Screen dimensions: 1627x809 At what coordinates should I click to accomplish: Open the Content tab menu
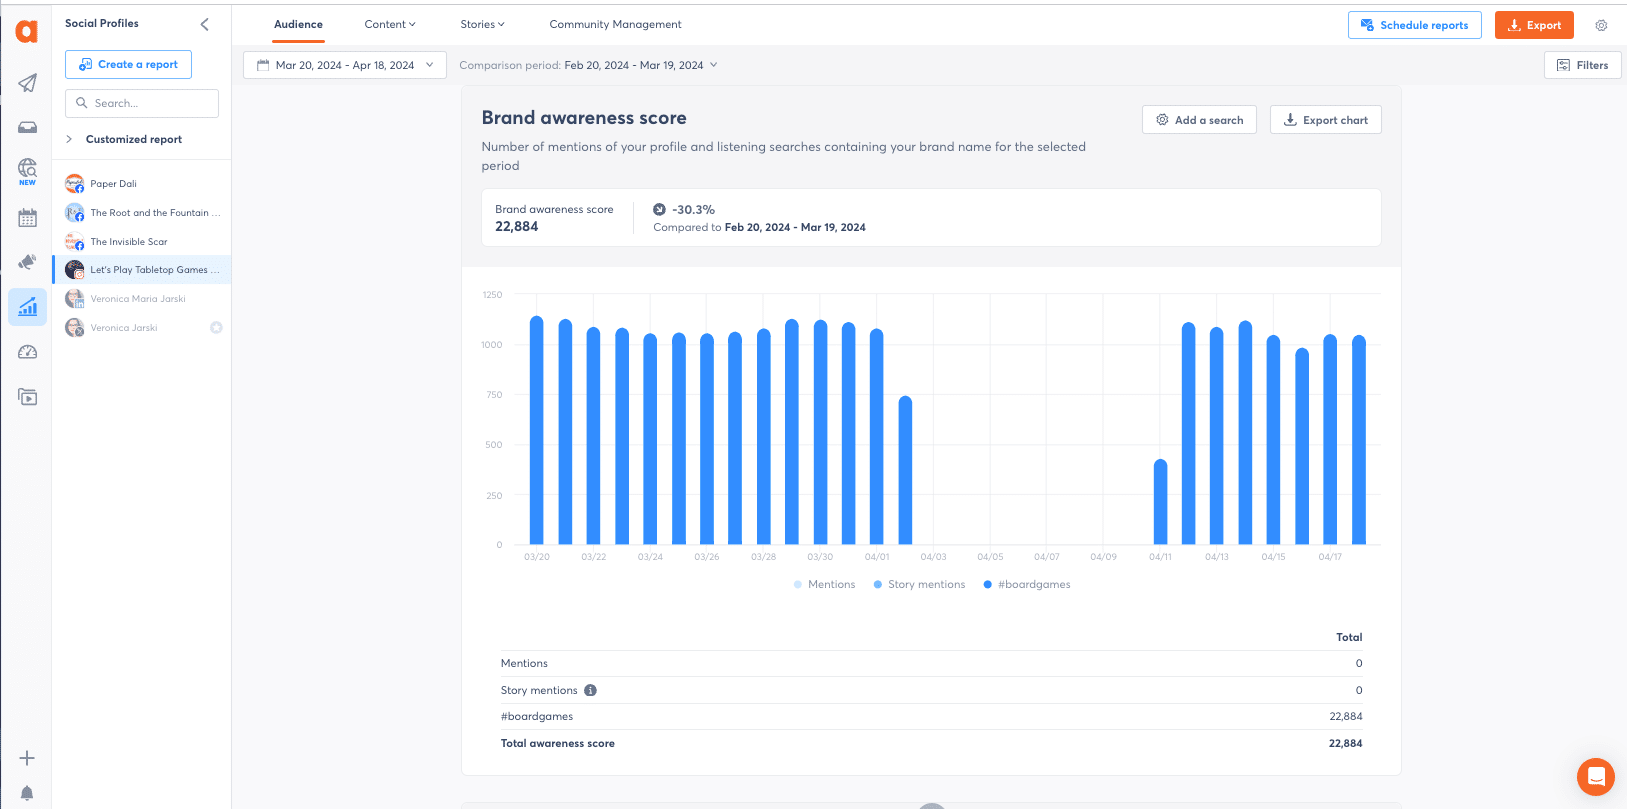tap(389, 24)
